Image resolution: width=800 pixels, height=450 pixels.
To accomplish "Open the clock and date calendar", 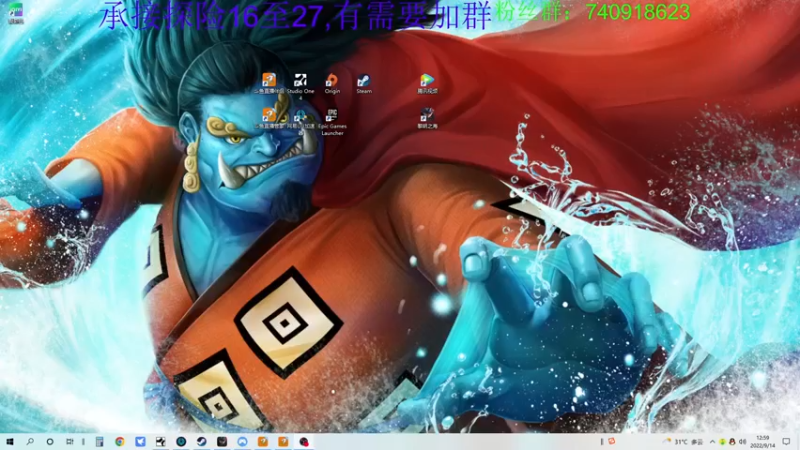I will [x=763, y=441].
